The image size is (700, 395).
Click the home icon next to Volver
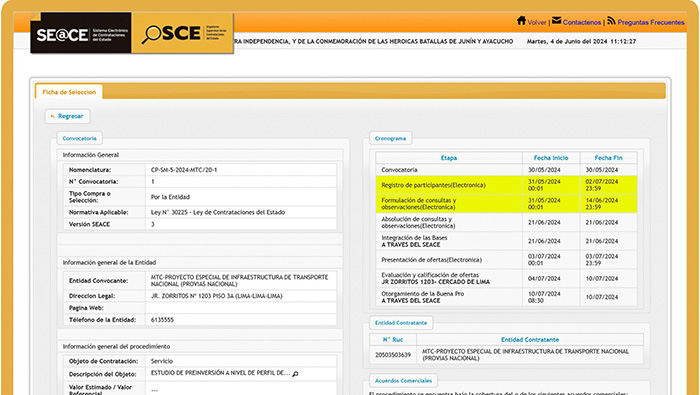point(521,21)
